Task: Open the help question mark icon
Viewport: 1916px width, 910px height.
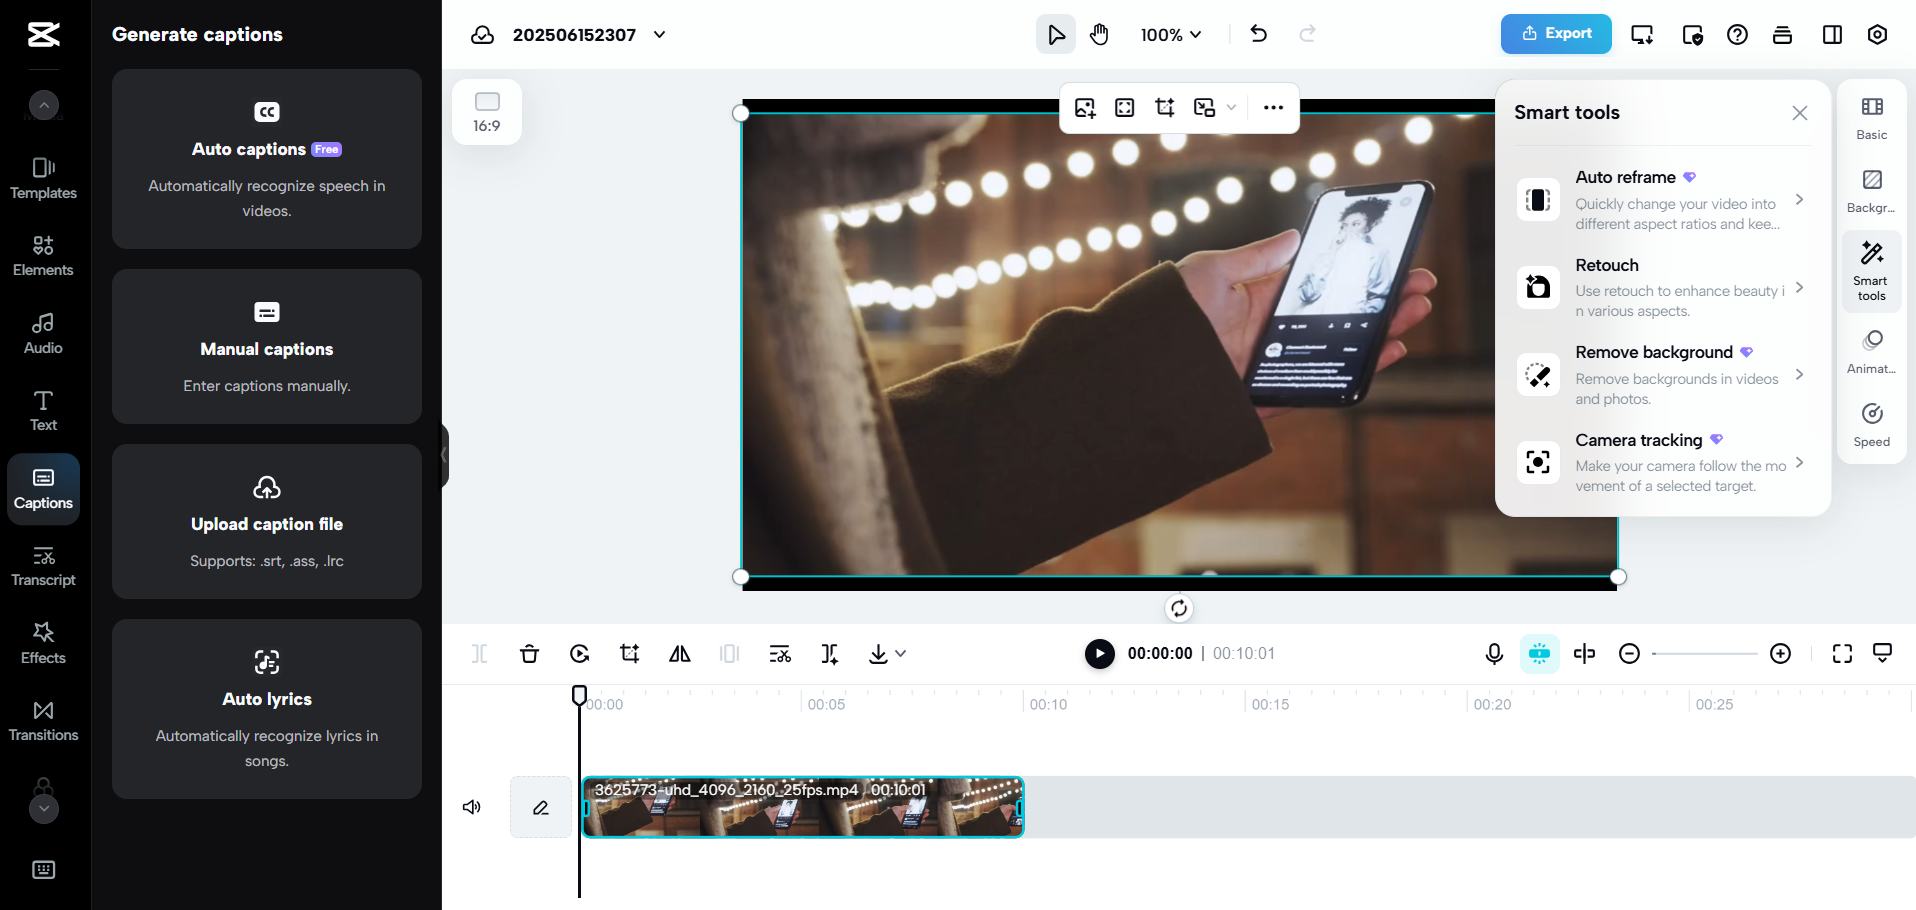Action: click(x=1738, y=35)
